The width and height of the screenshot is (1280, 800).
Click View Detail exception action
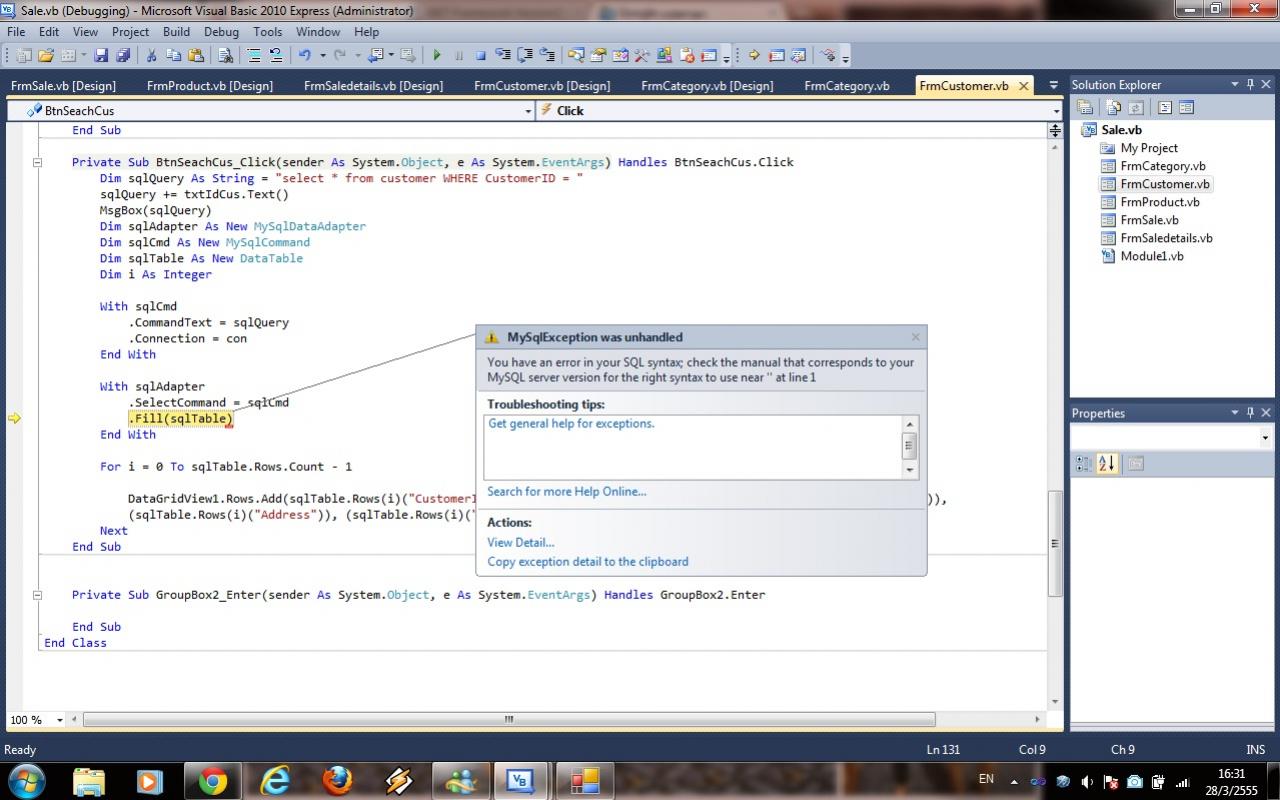pyautogui.click(x=520, y=542)
